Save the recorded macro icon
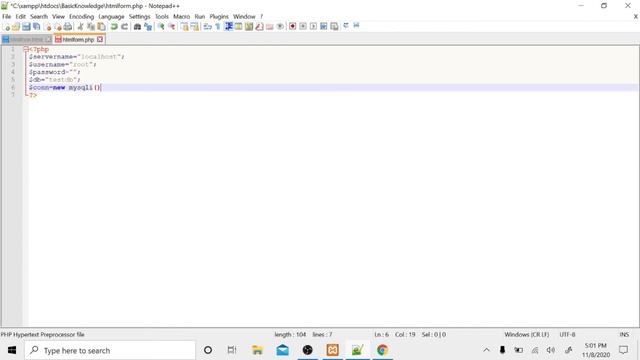The width and height of the screenshot is (640, 360). click(x=334, y=27)
